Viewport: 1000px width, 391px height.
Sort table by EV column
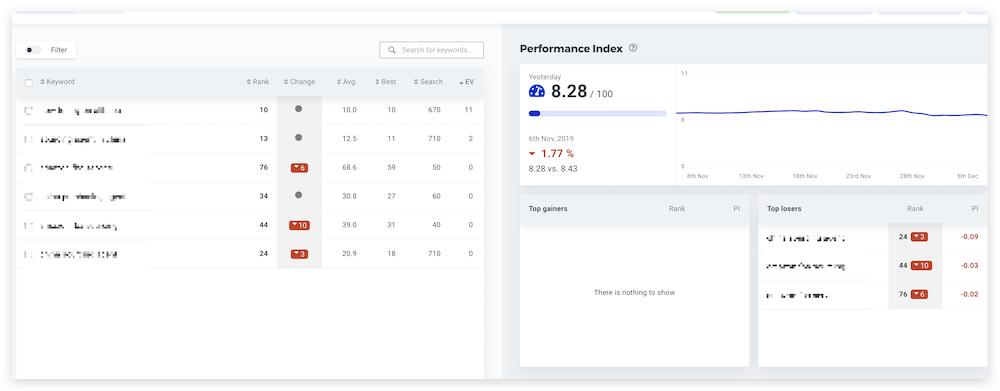[466, 82]
